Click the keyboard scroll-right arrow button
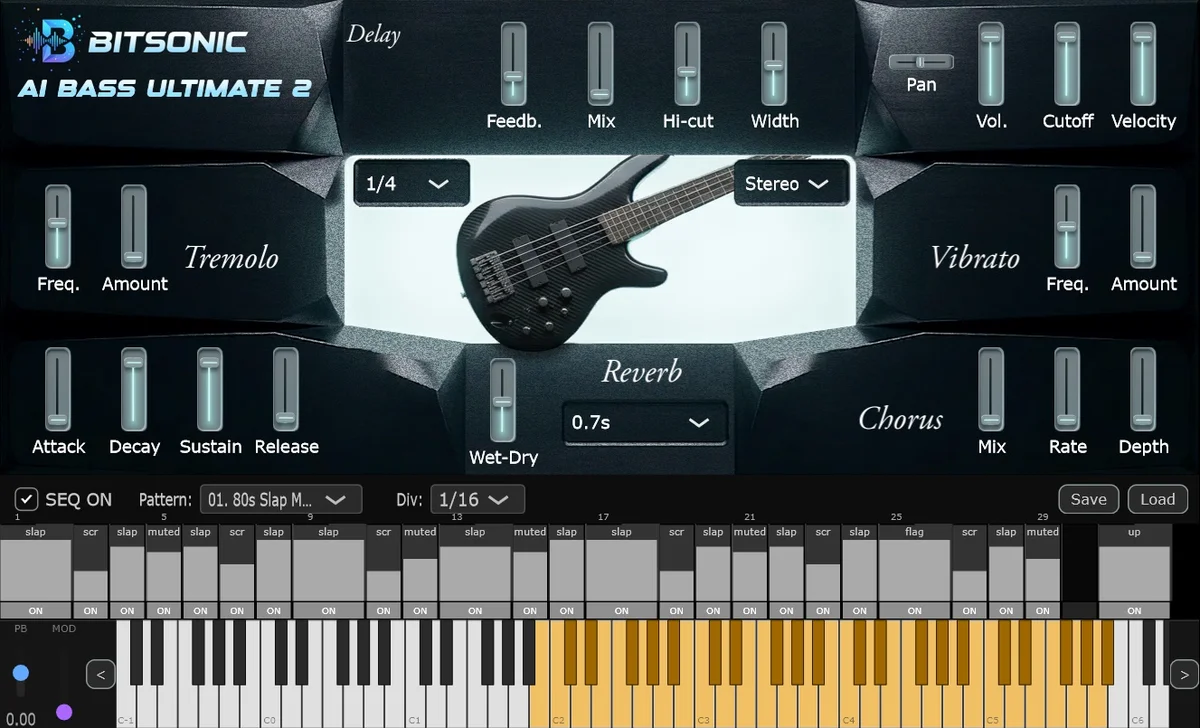Screen dimensions: 1200x728 point(1183,675)
